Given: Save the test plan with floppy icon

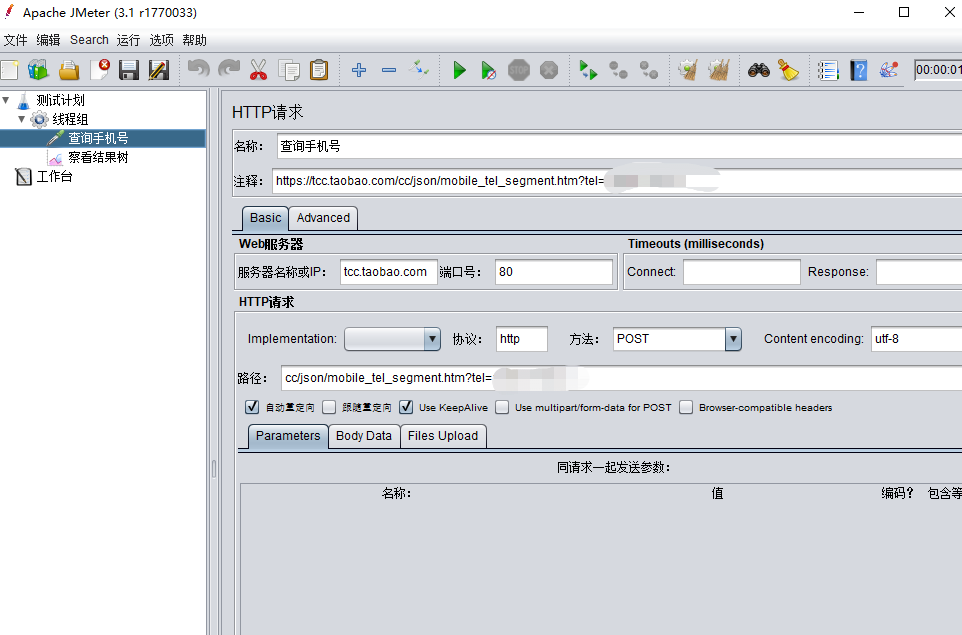Looking at the screenshot, I should pyautogui.click(x=129, y=70).
